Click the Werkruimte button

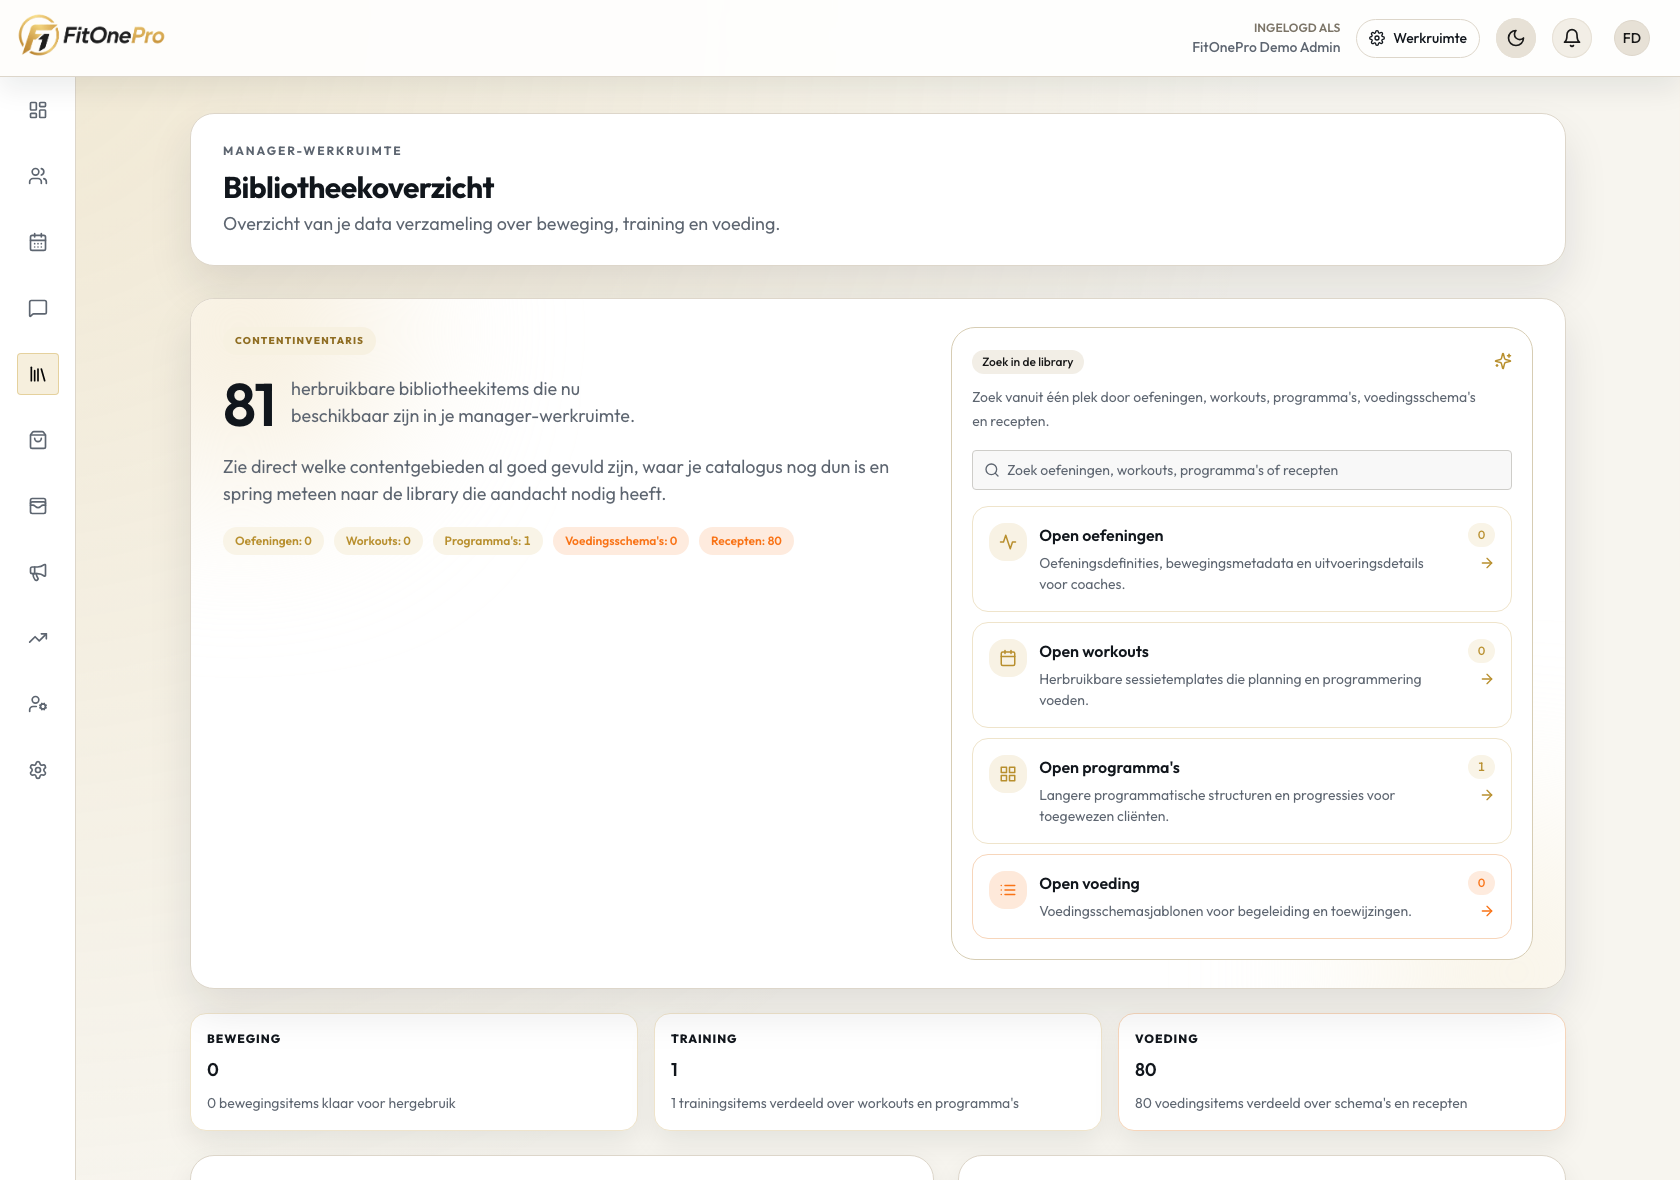[1418, 38]
